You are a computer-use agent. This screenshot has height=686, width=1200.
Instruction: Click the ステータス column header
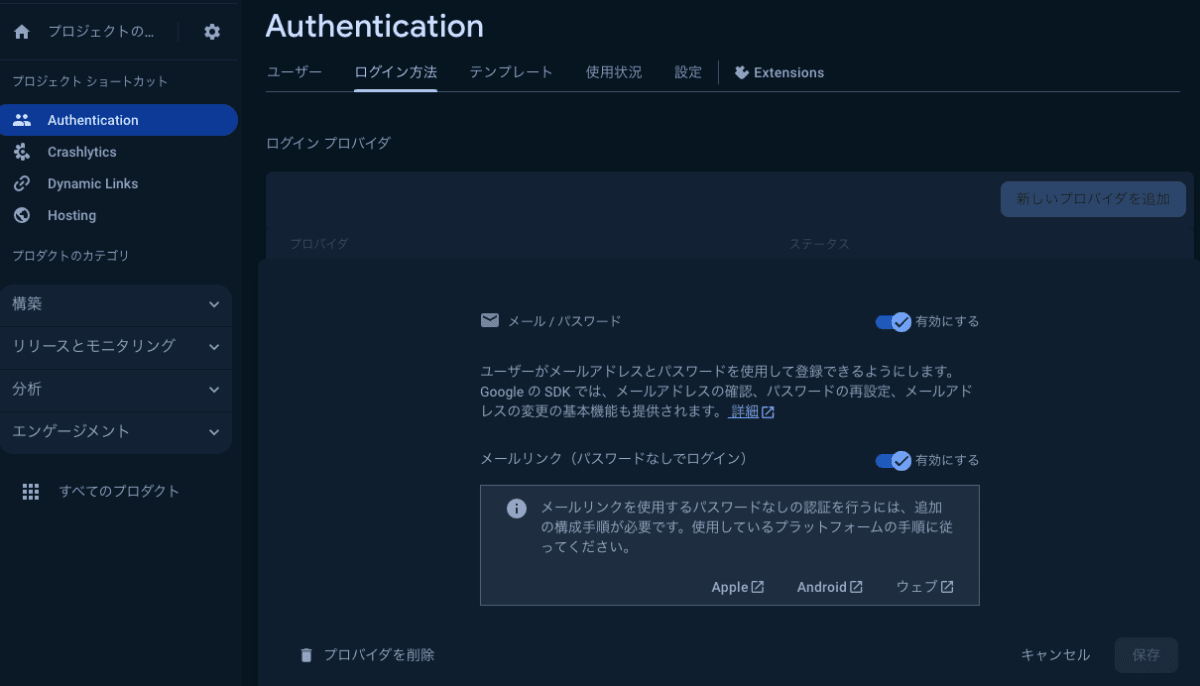pyautogui.click(x=819, y=244)
